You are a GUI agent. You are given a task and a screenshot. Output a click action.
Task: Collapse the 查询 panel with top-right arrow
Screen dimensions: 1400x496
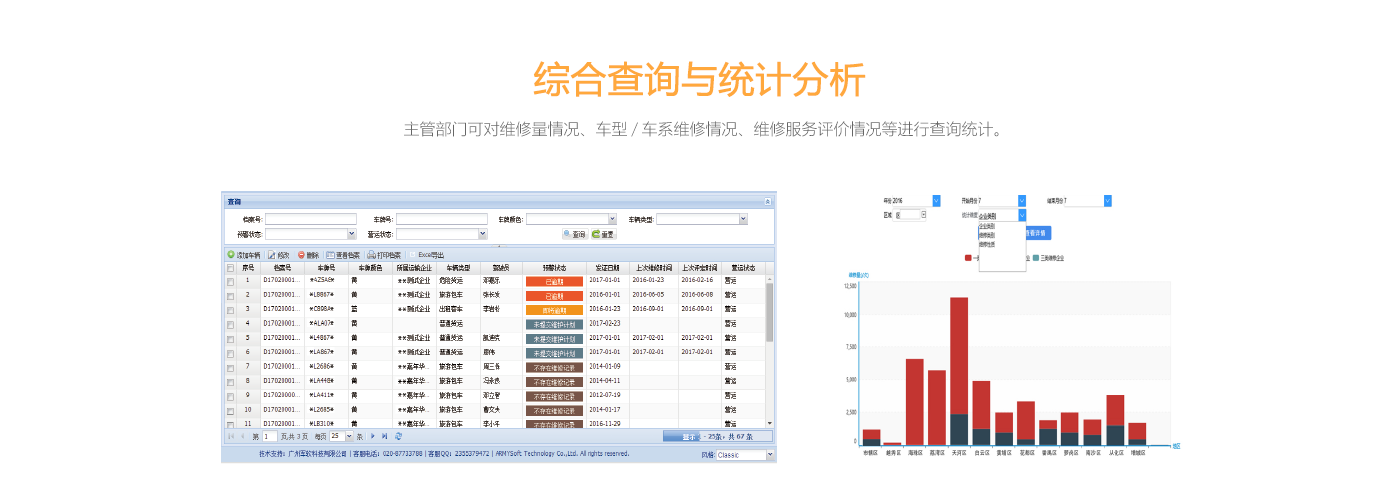point(768,202)
